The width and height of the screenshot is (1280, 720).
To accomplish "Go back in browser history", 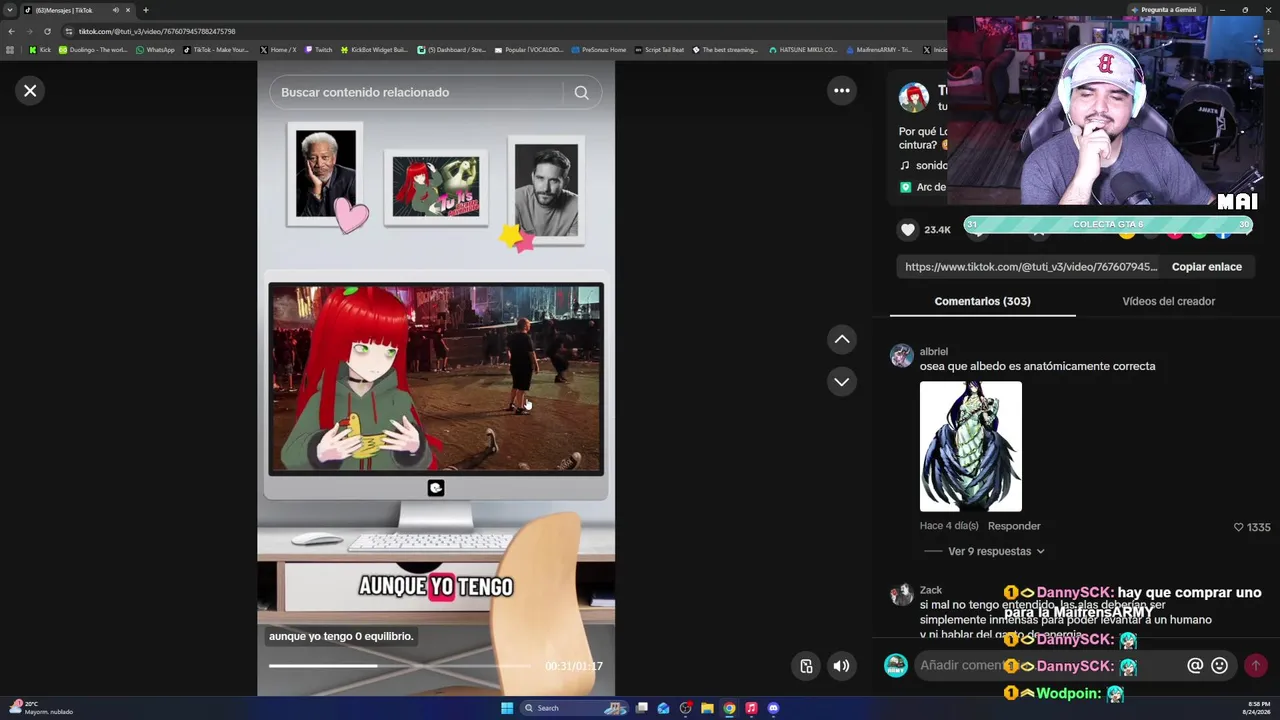I will tap(11, 31).
